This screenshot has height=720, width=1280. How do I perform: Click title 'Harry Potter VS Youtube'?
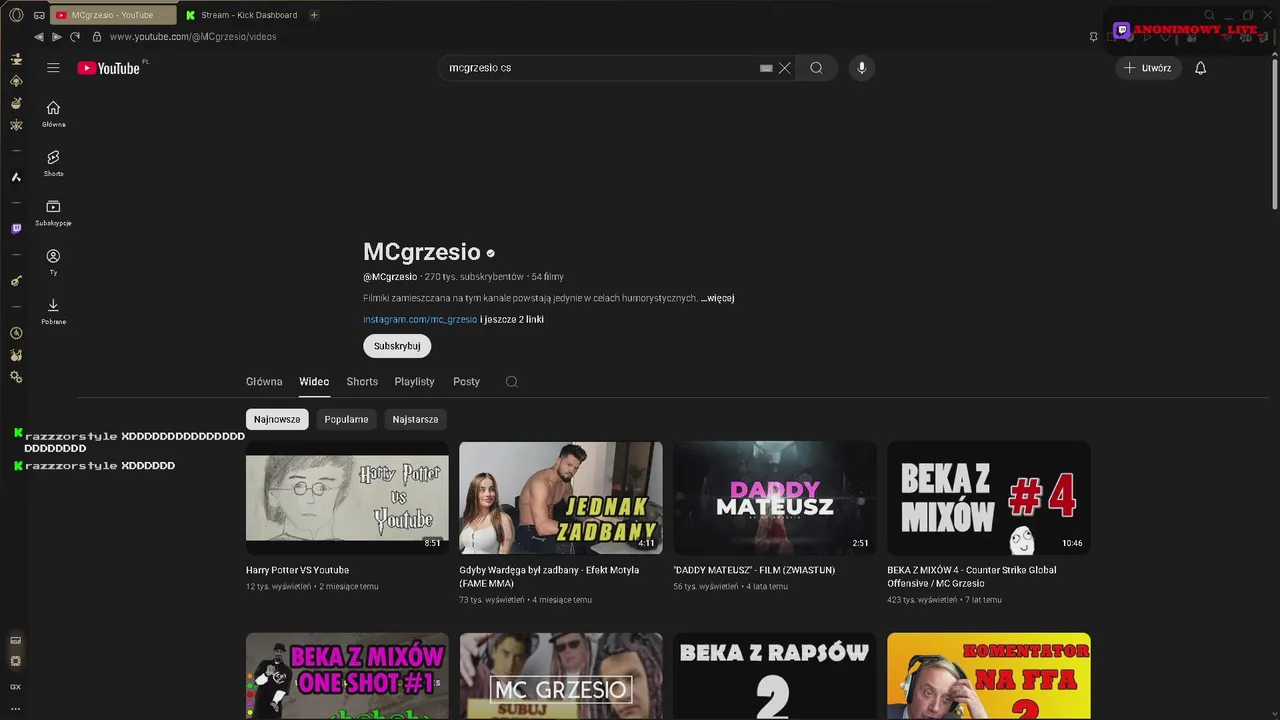(x=297, y=570)
